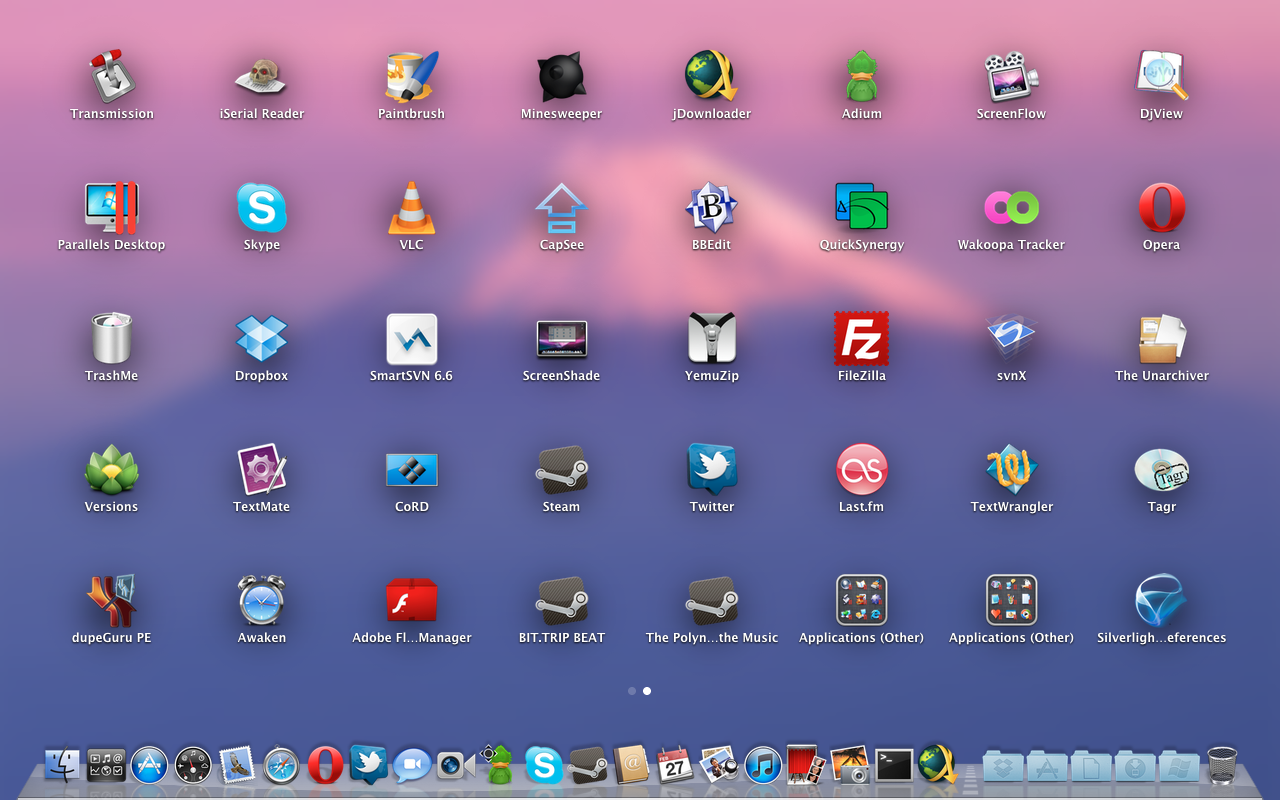Image resolution: width=1280 pixels, height=800 pixels.
Task: Open the VLC media player
Action: pyautogui.click(x=412, y=208)
